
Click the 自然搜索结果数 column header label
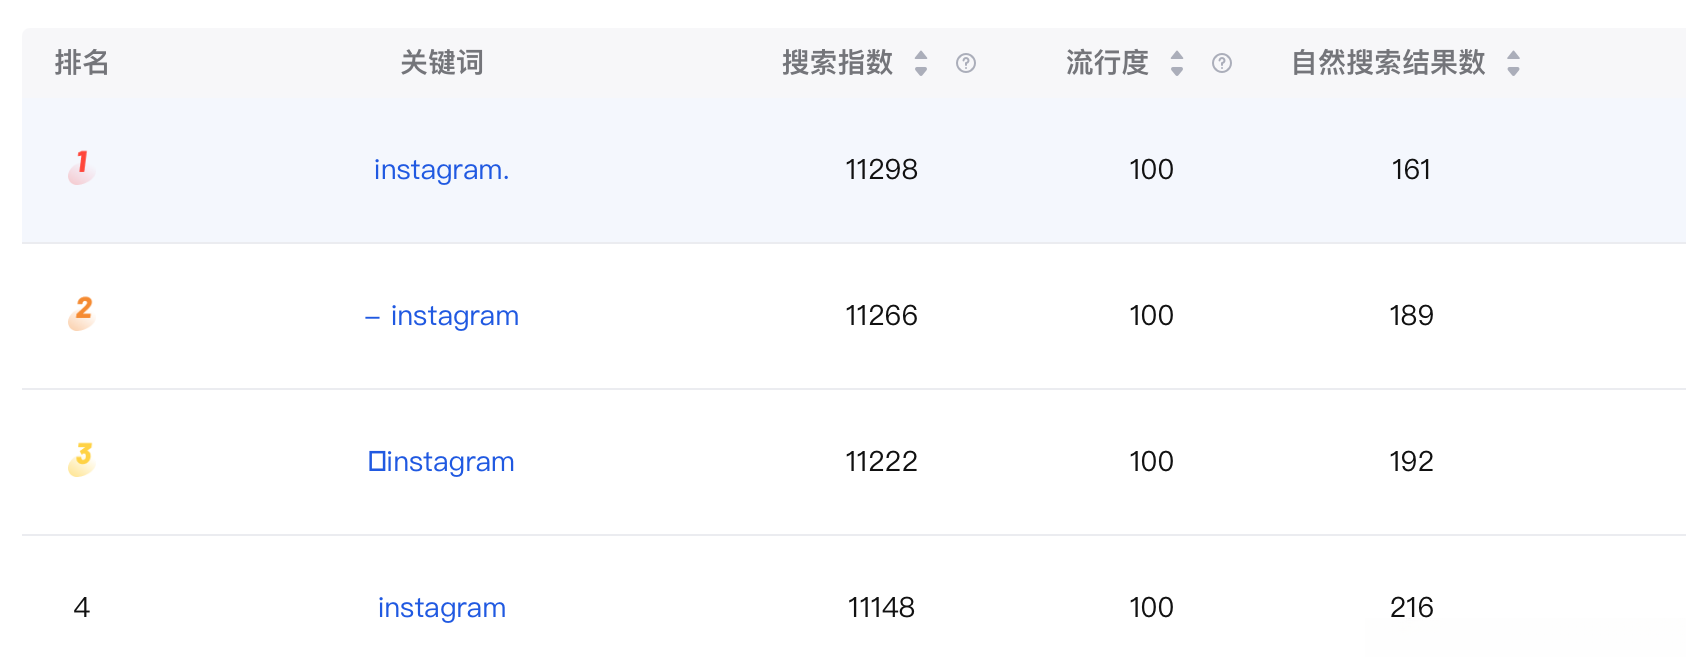tap(1388, 63)
